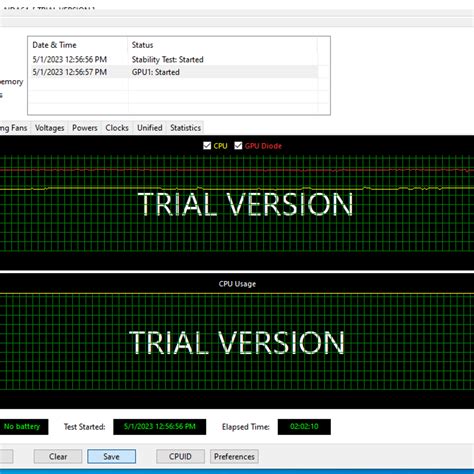Open the Unified tab
Image resolution: width=474 pixels, height=474 pixels.
click(x=150, y=128)
